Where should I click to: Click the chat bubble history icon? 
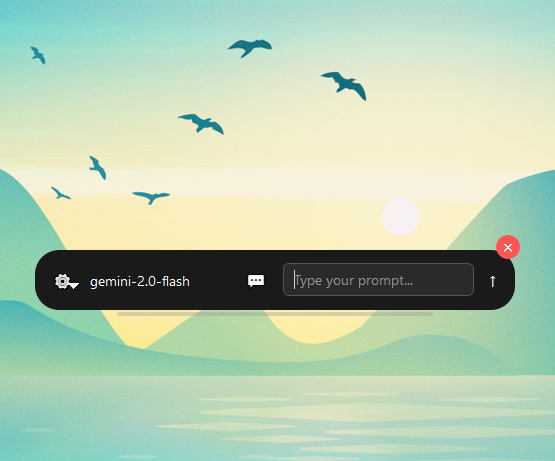coord(256,281)
